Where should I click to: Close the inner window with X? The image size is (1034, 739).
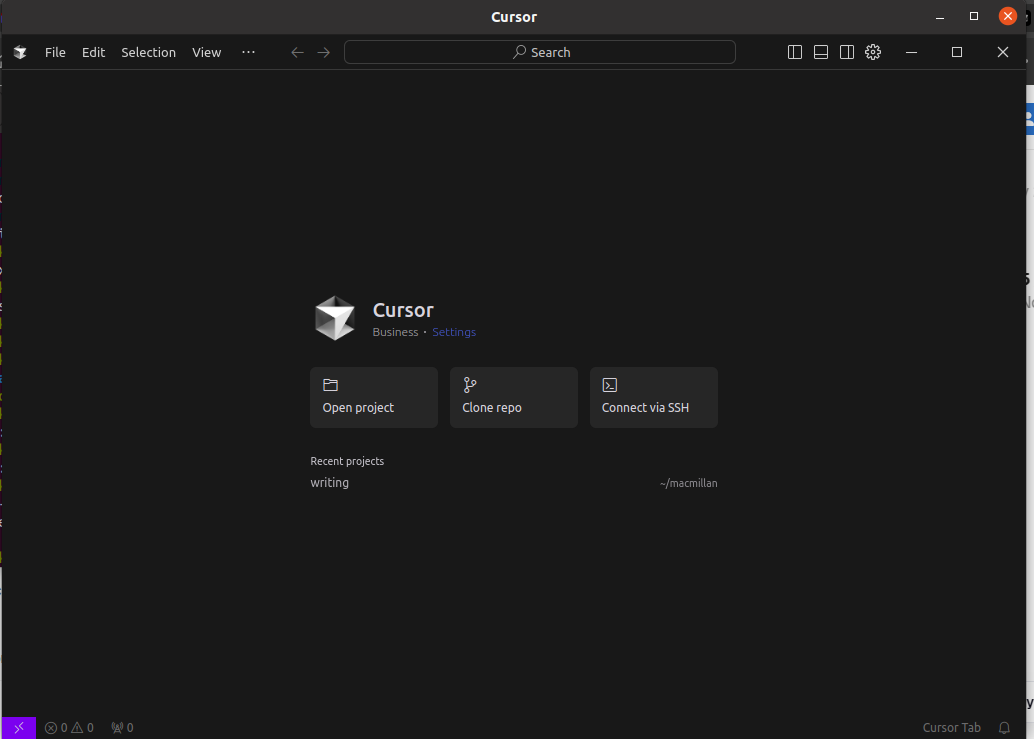point(1002,52)
